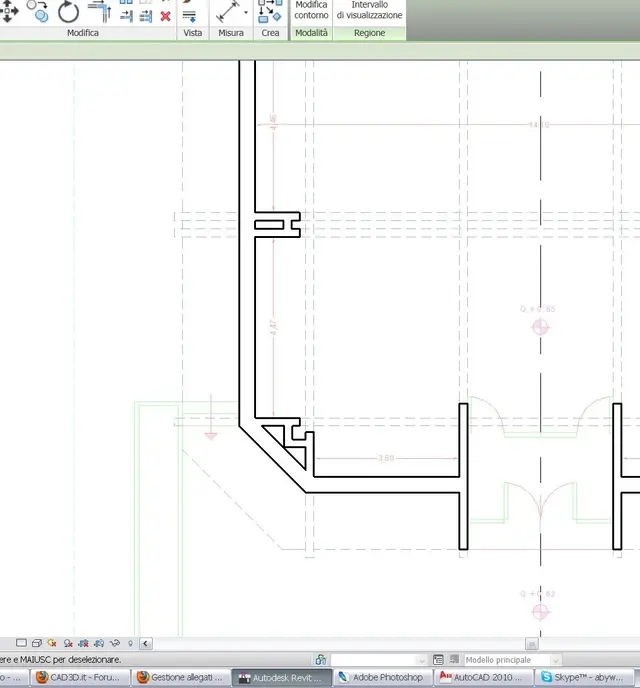The width and height of the screenshot is (640, 688).
Task: Select the Trim/Extend to corner tool
Action: pyautogui.click(x=100, y=12)
